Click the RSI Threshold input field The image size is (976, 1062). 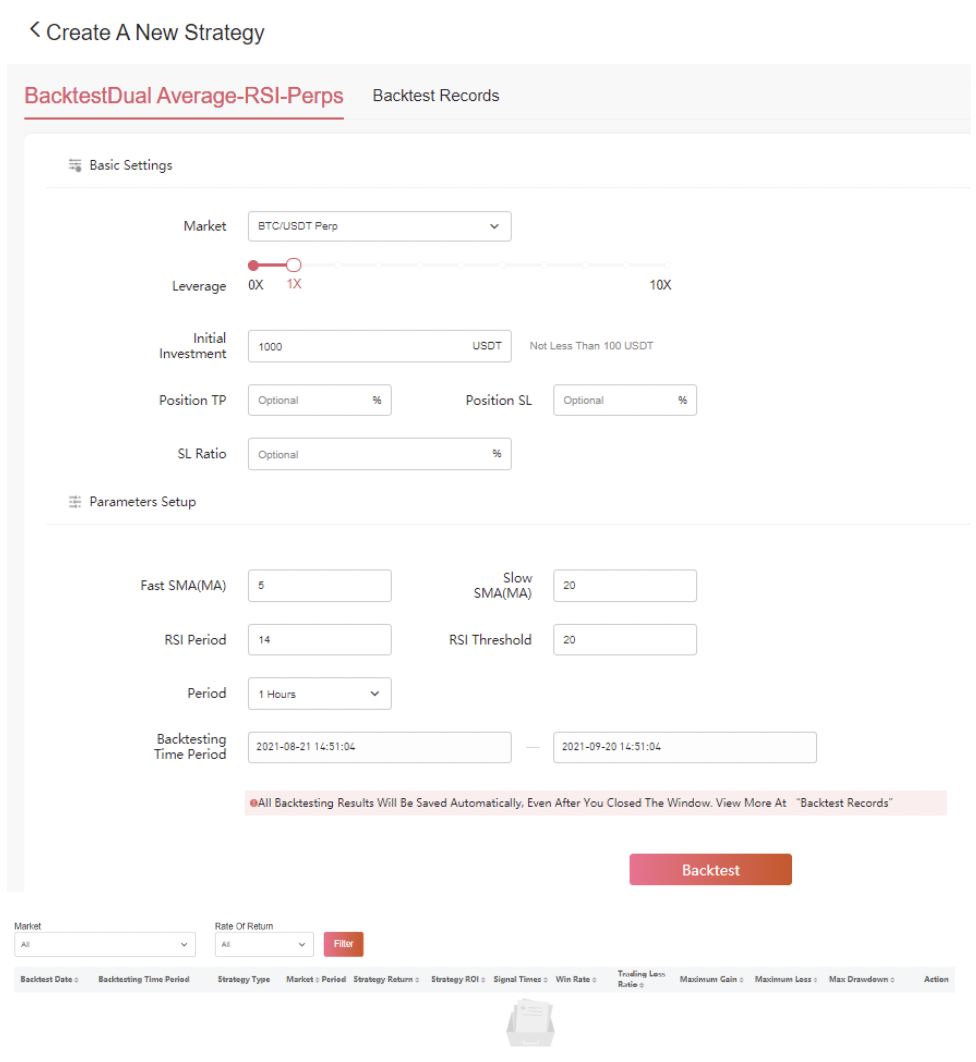click(624, 640)
